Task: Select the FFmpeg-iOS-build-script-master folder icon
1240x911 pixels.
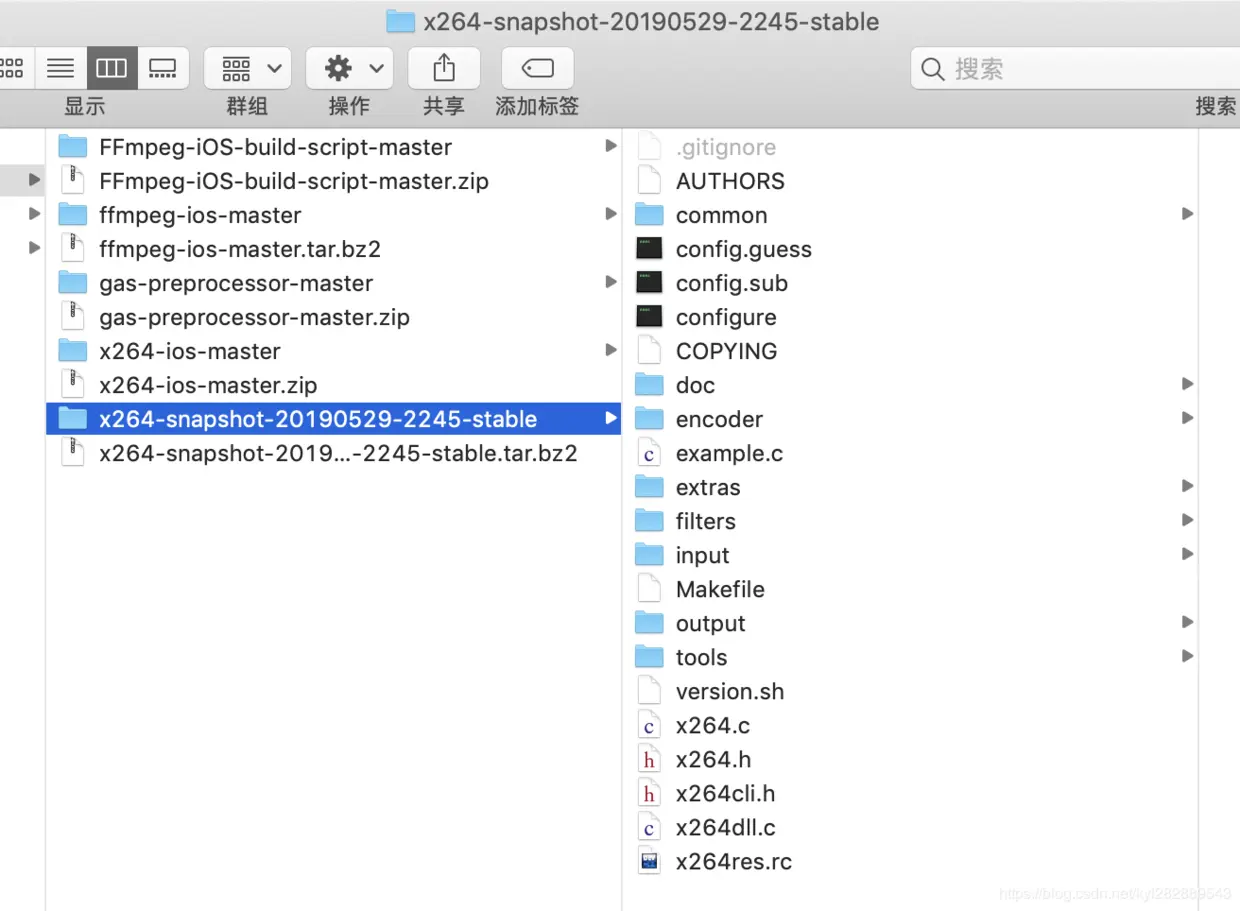Action: click(x=73, y=147)
